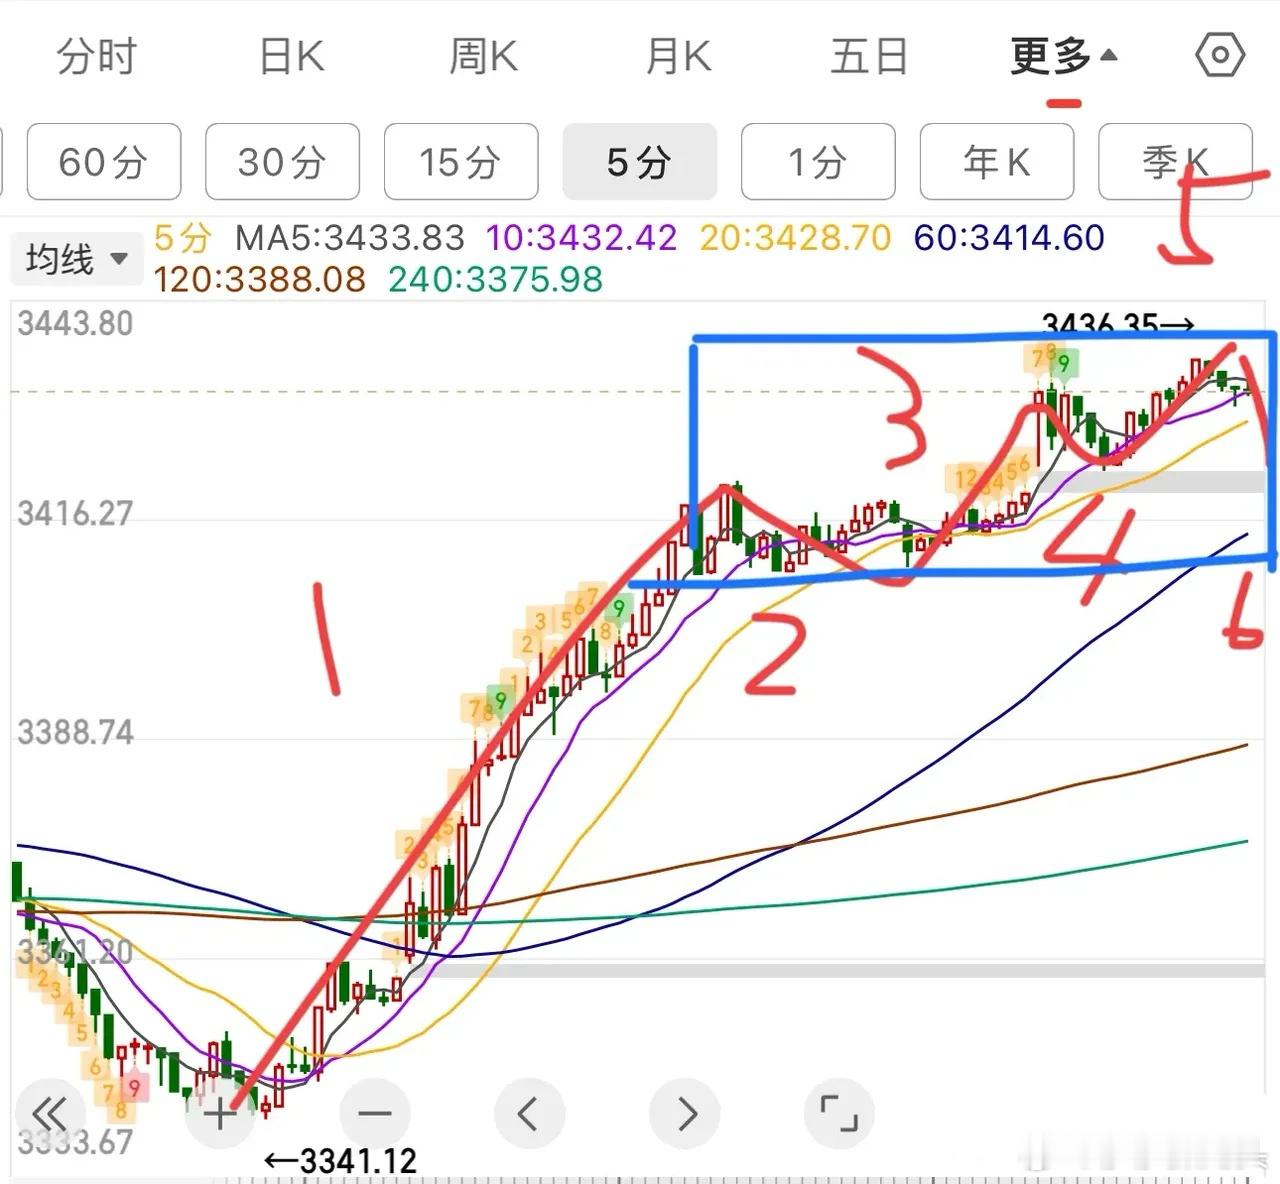Click the 20:3428.70 moving average value
The image size is (1280, 1184).
(795, 238)
